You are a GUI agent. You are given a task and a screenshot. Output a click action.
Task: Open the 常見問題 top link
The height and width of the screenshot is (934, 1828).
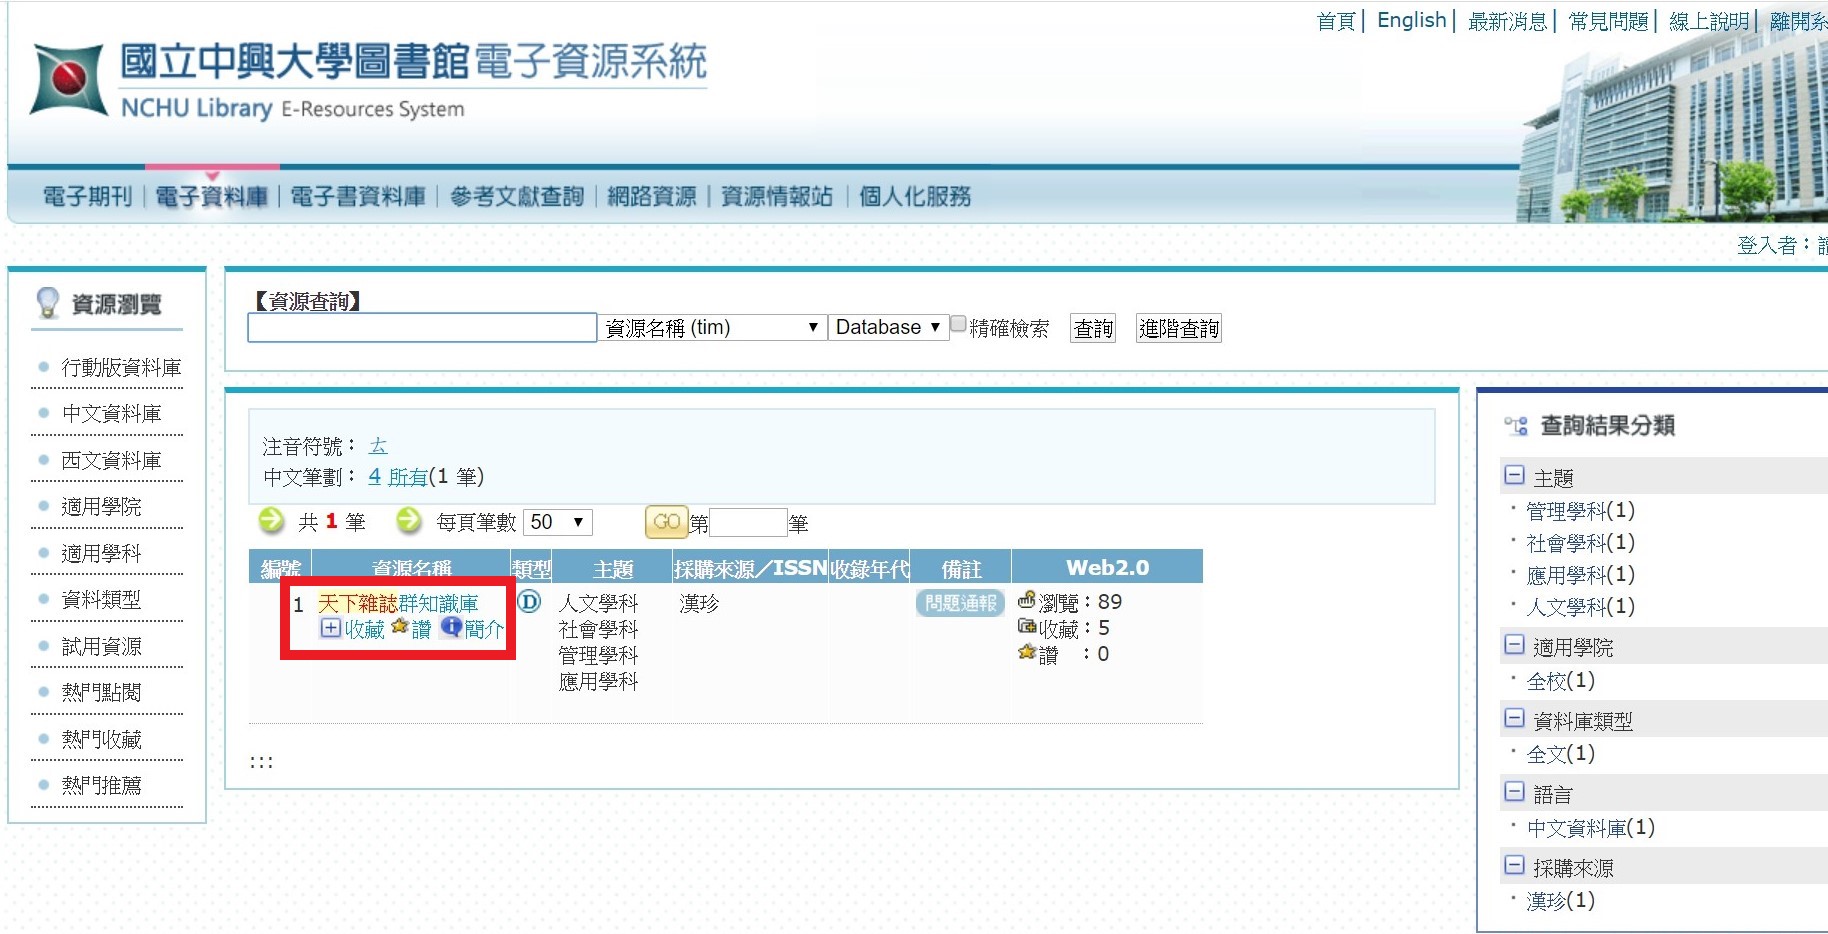(x=1608, y=21)
